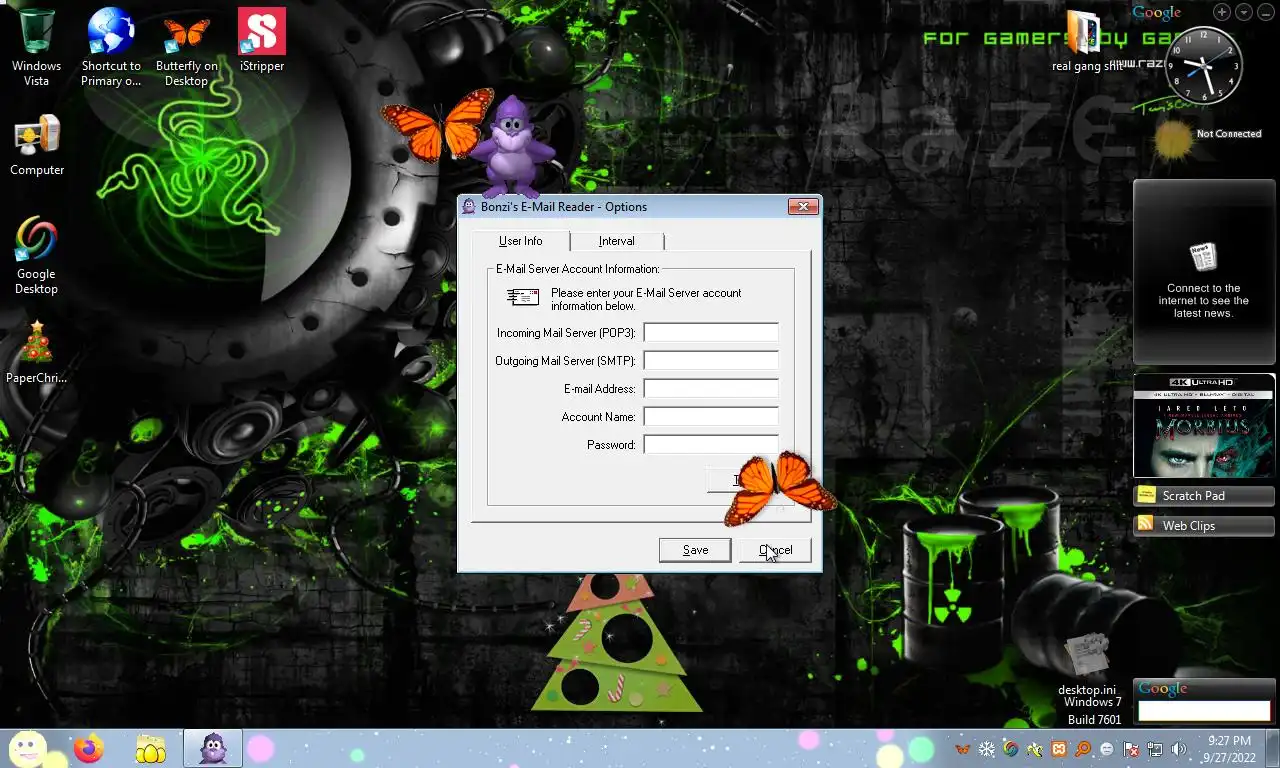
Task: Click the Not Connected weather gadget
Action: 1207,139
